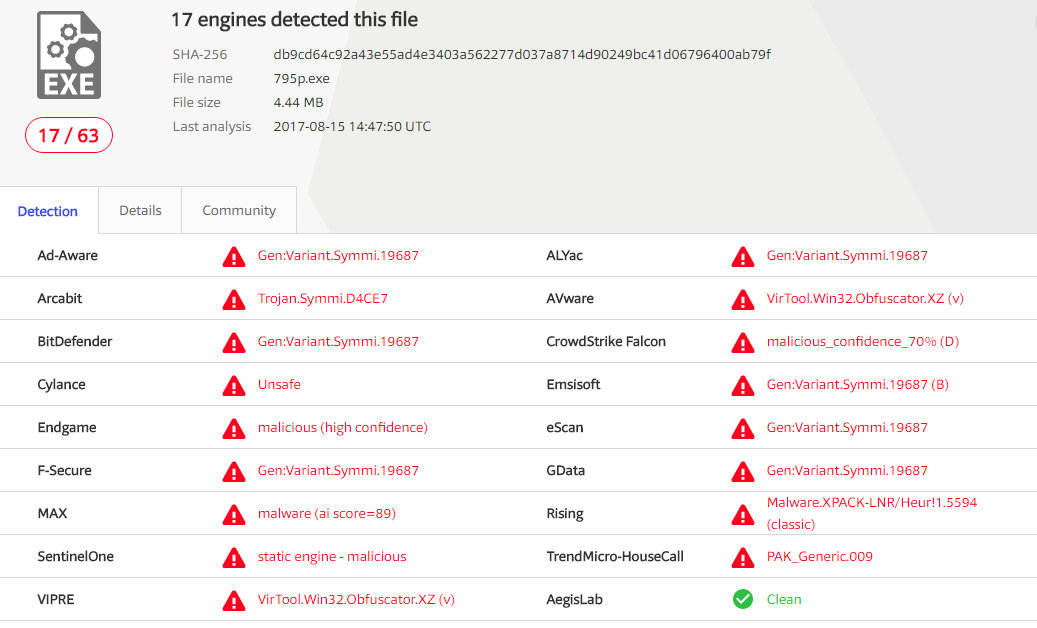Click the Endgame warning icon
1037x628 pixels.
click(233, 428)
